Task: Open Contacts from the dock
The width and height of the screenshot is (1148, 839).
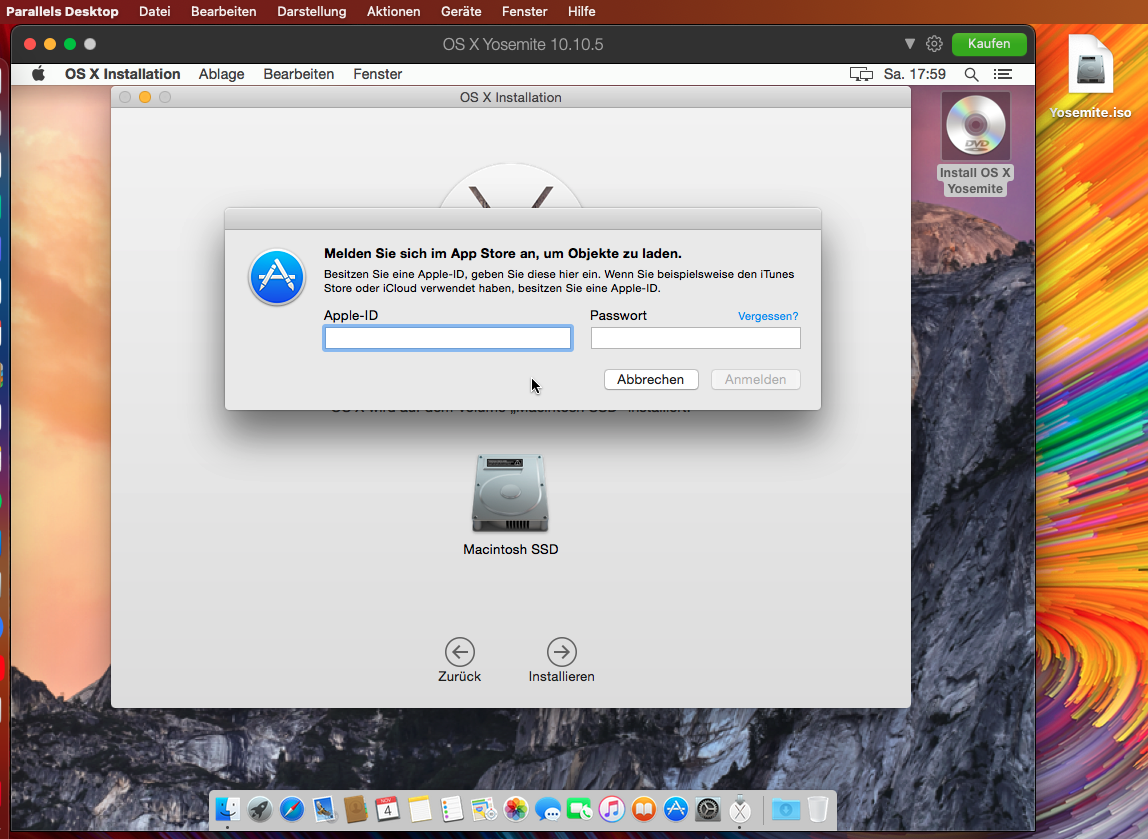Action: 356,809
